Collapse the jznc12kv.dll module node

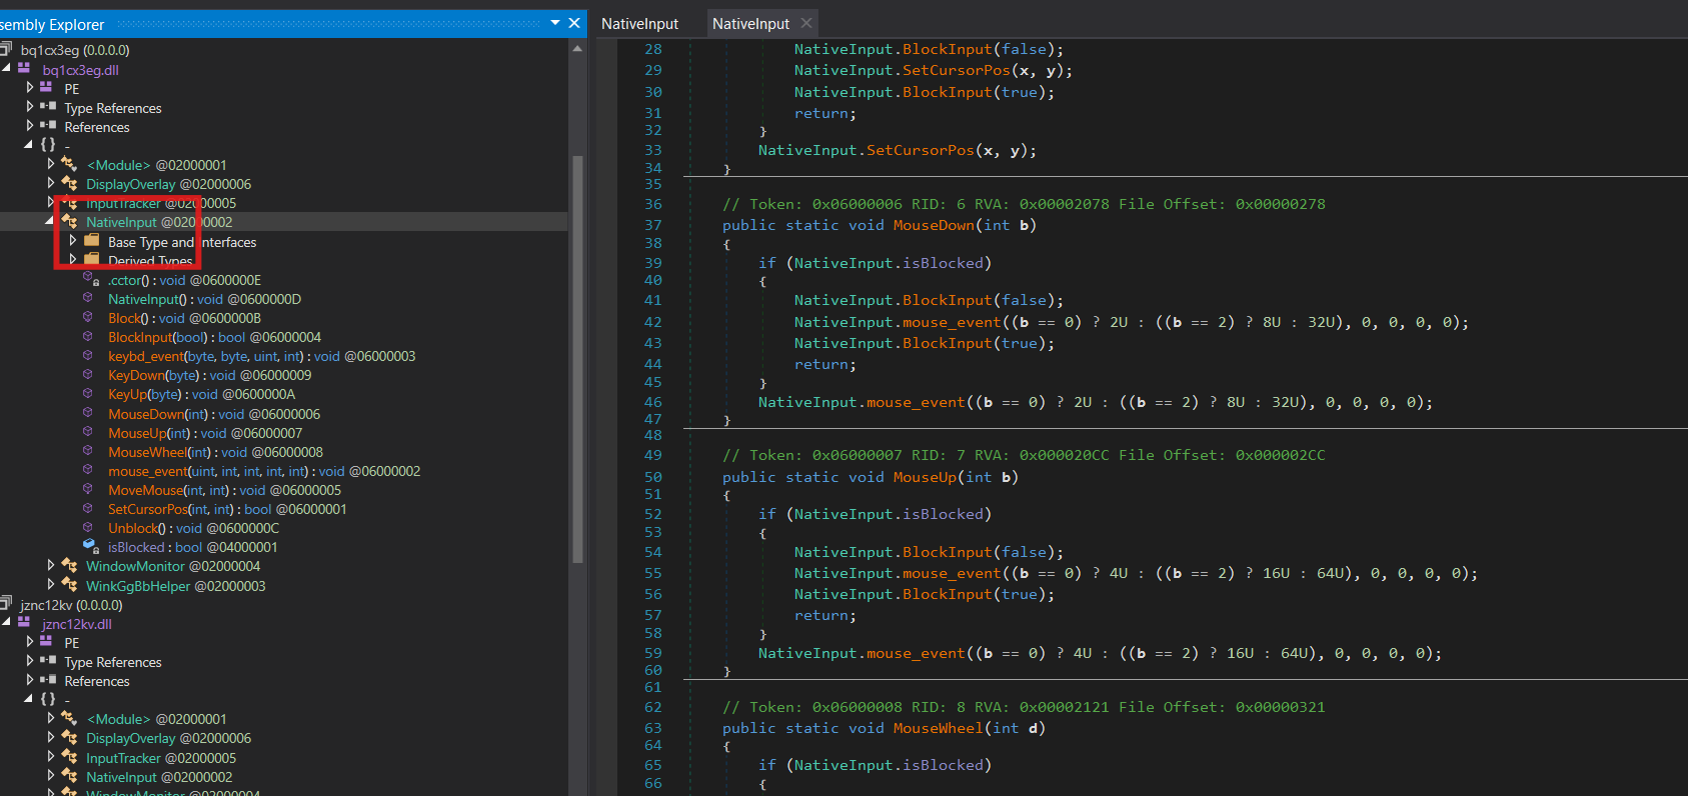[7, 623]
